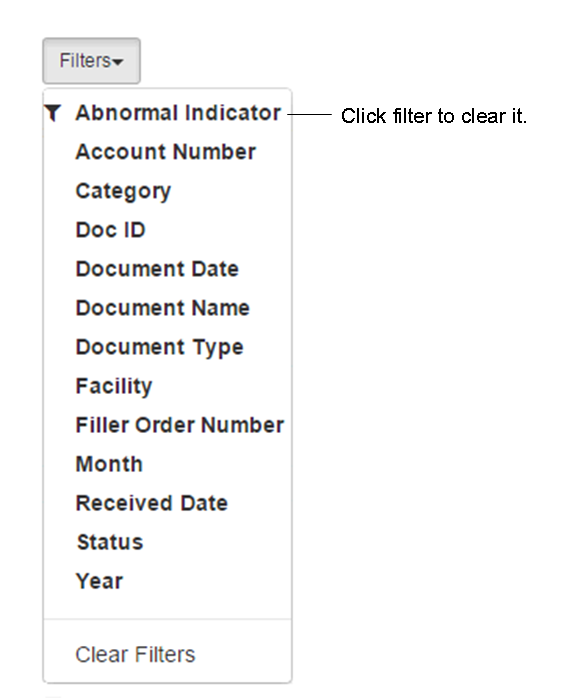This screenshot has height=698, width=566.
Task: Pick the Received Date filter
Action: [152, 503]
